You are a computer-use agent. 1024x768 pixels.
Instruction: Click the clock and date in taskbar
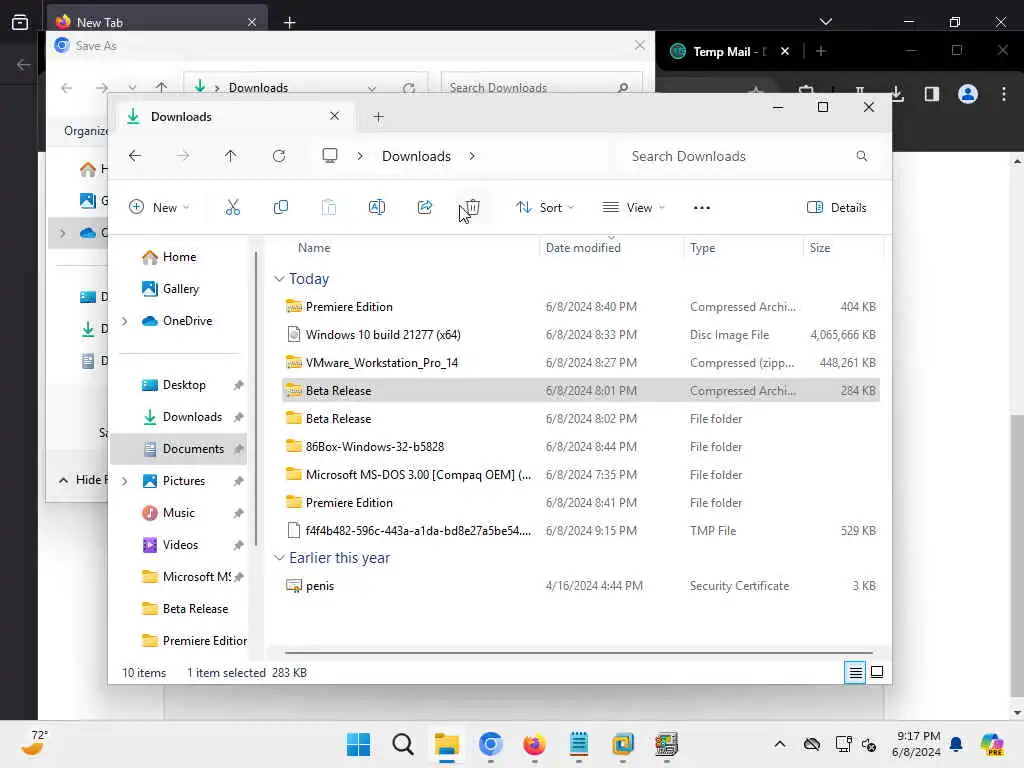[x=917, y=744]
